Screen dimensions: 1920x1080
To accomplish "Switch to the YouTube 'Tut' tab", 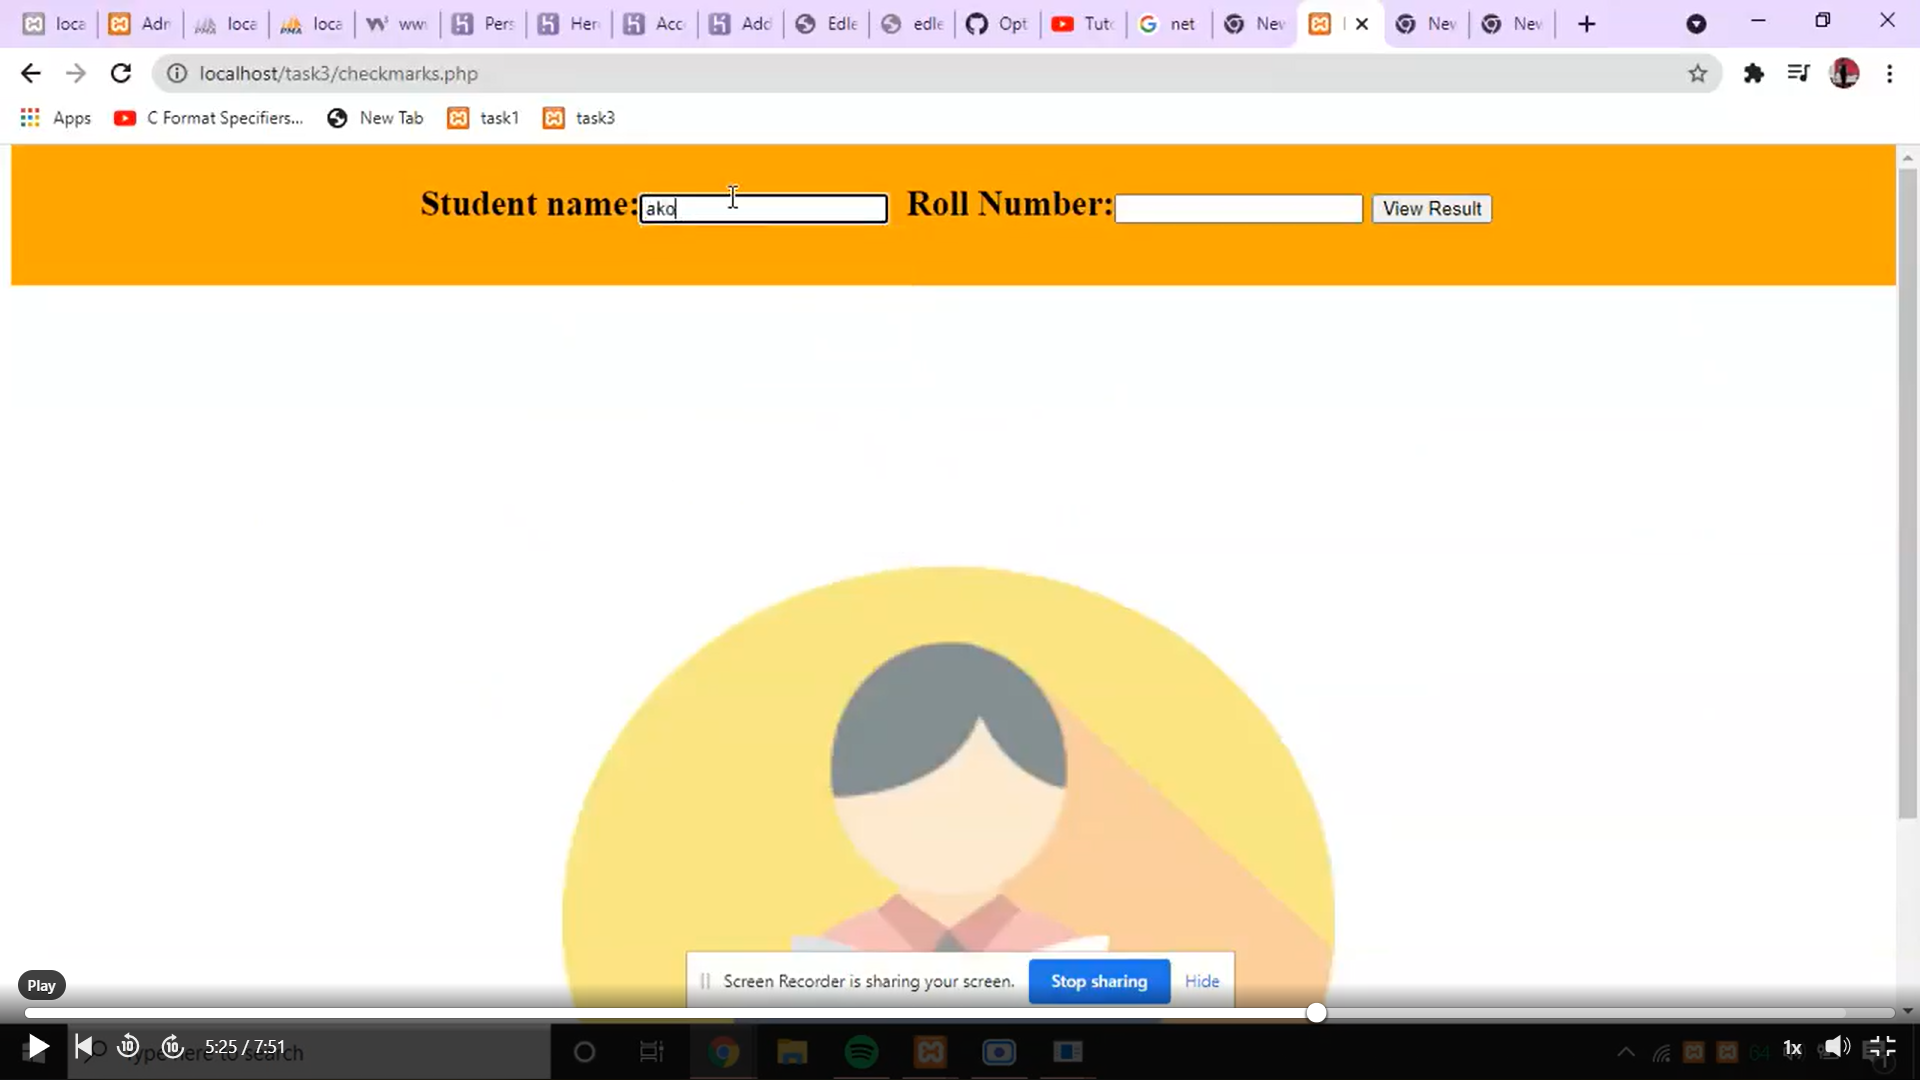I will tap(1085, 24).
